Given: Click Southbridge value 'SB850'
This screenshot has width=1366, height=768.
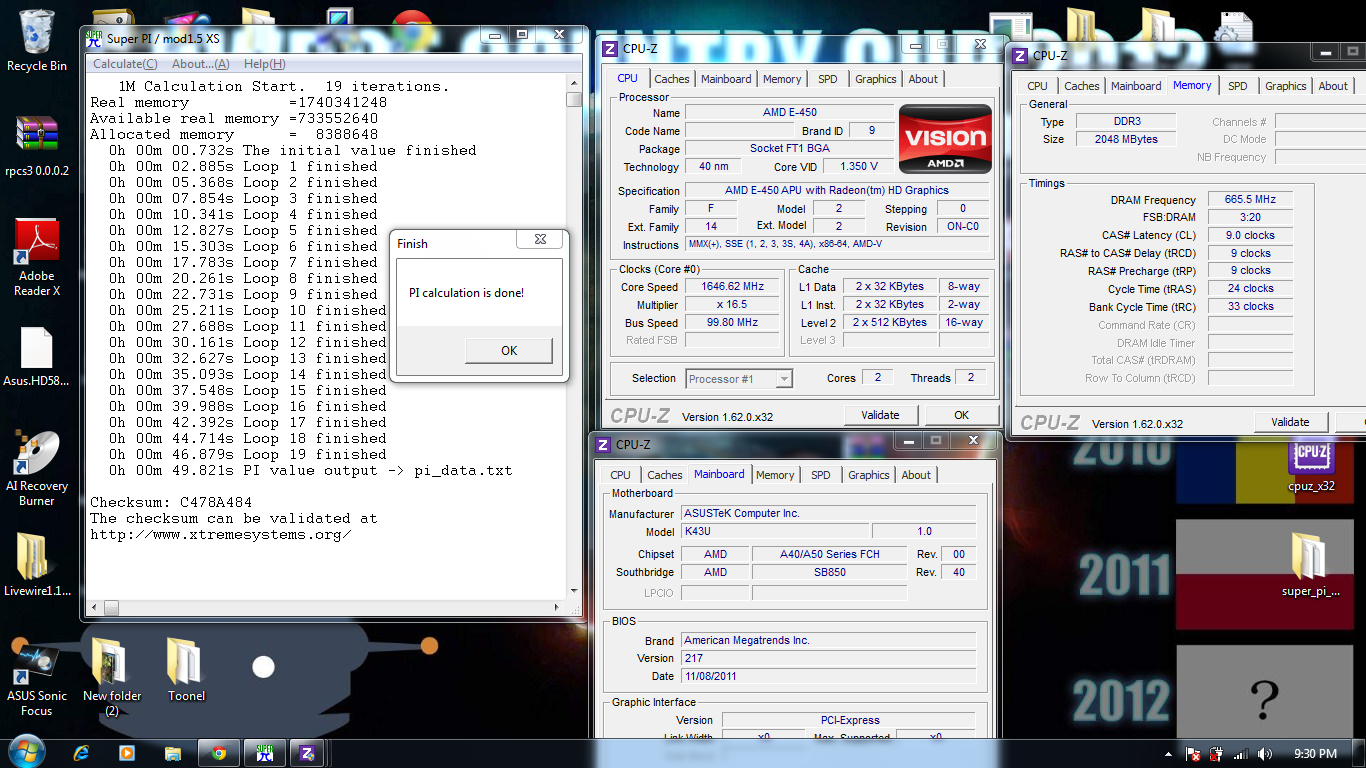Looking at the screenshot, I should pos(829,572).
